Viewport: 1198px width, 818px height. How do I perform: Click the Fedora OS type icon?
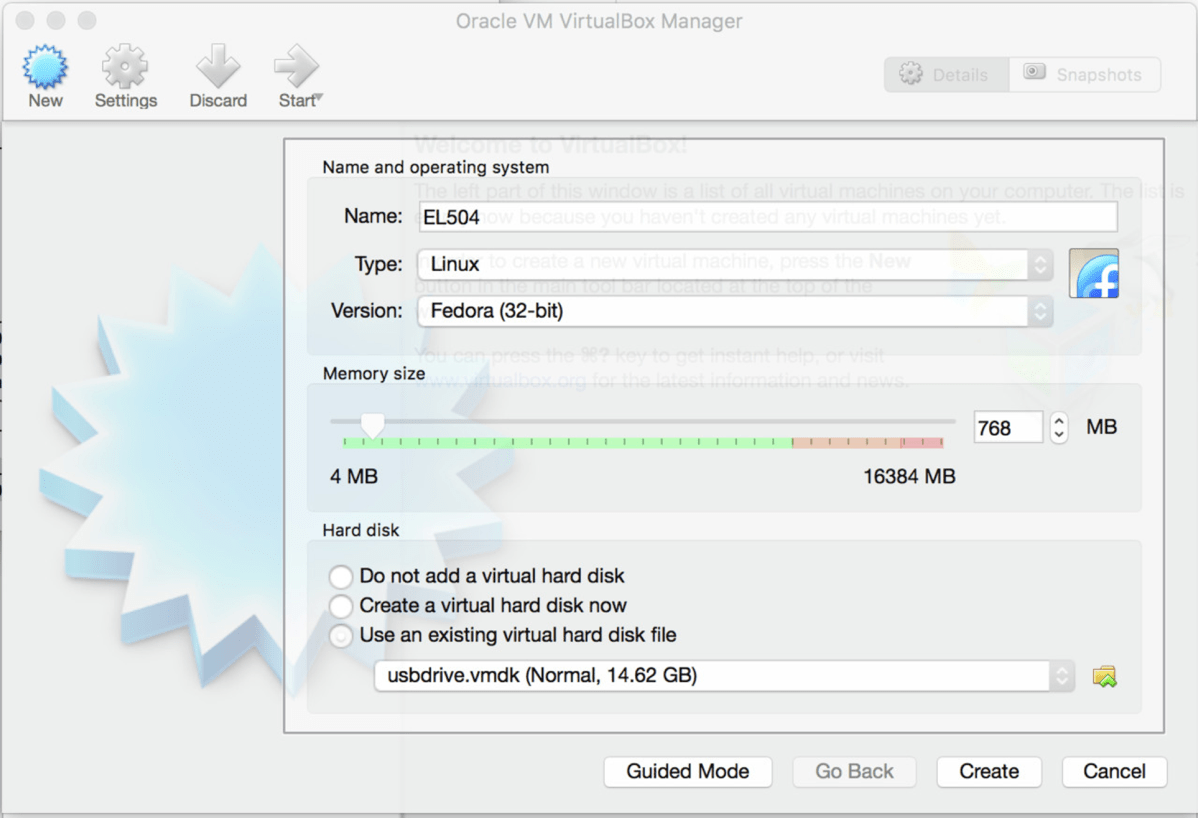click(x=1093, y=273)
